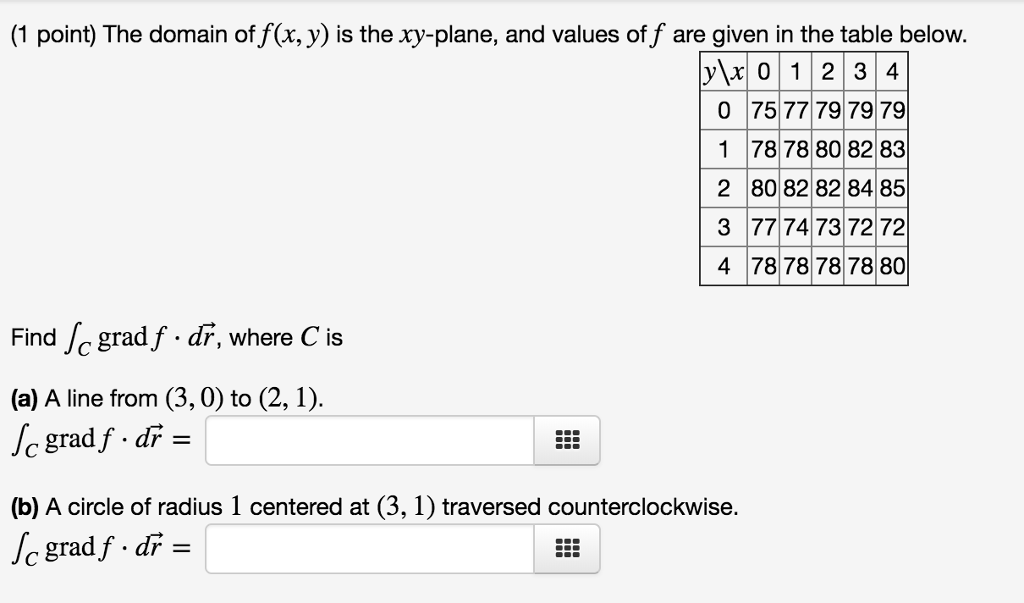Open the equation editor keypad for part (a)
The height and width of the screenshot is (603, 1024).
[x=566, y=440]
